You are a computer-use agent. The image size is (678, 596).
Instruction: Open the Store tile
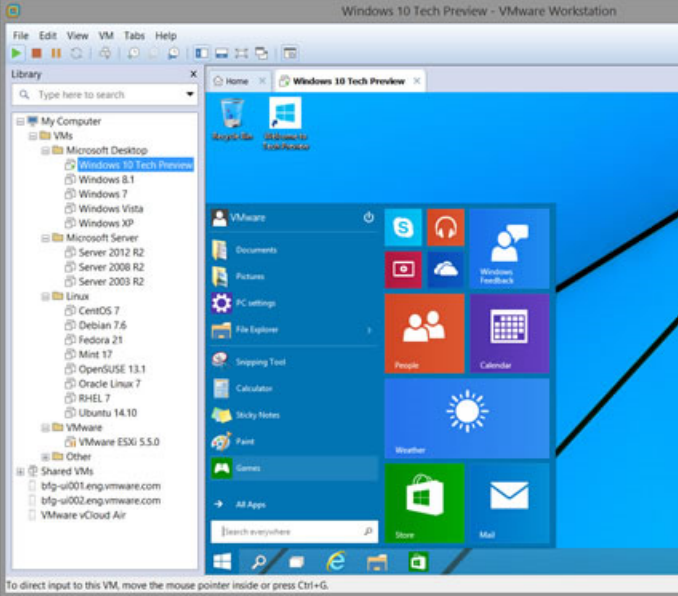click(424, 503)
